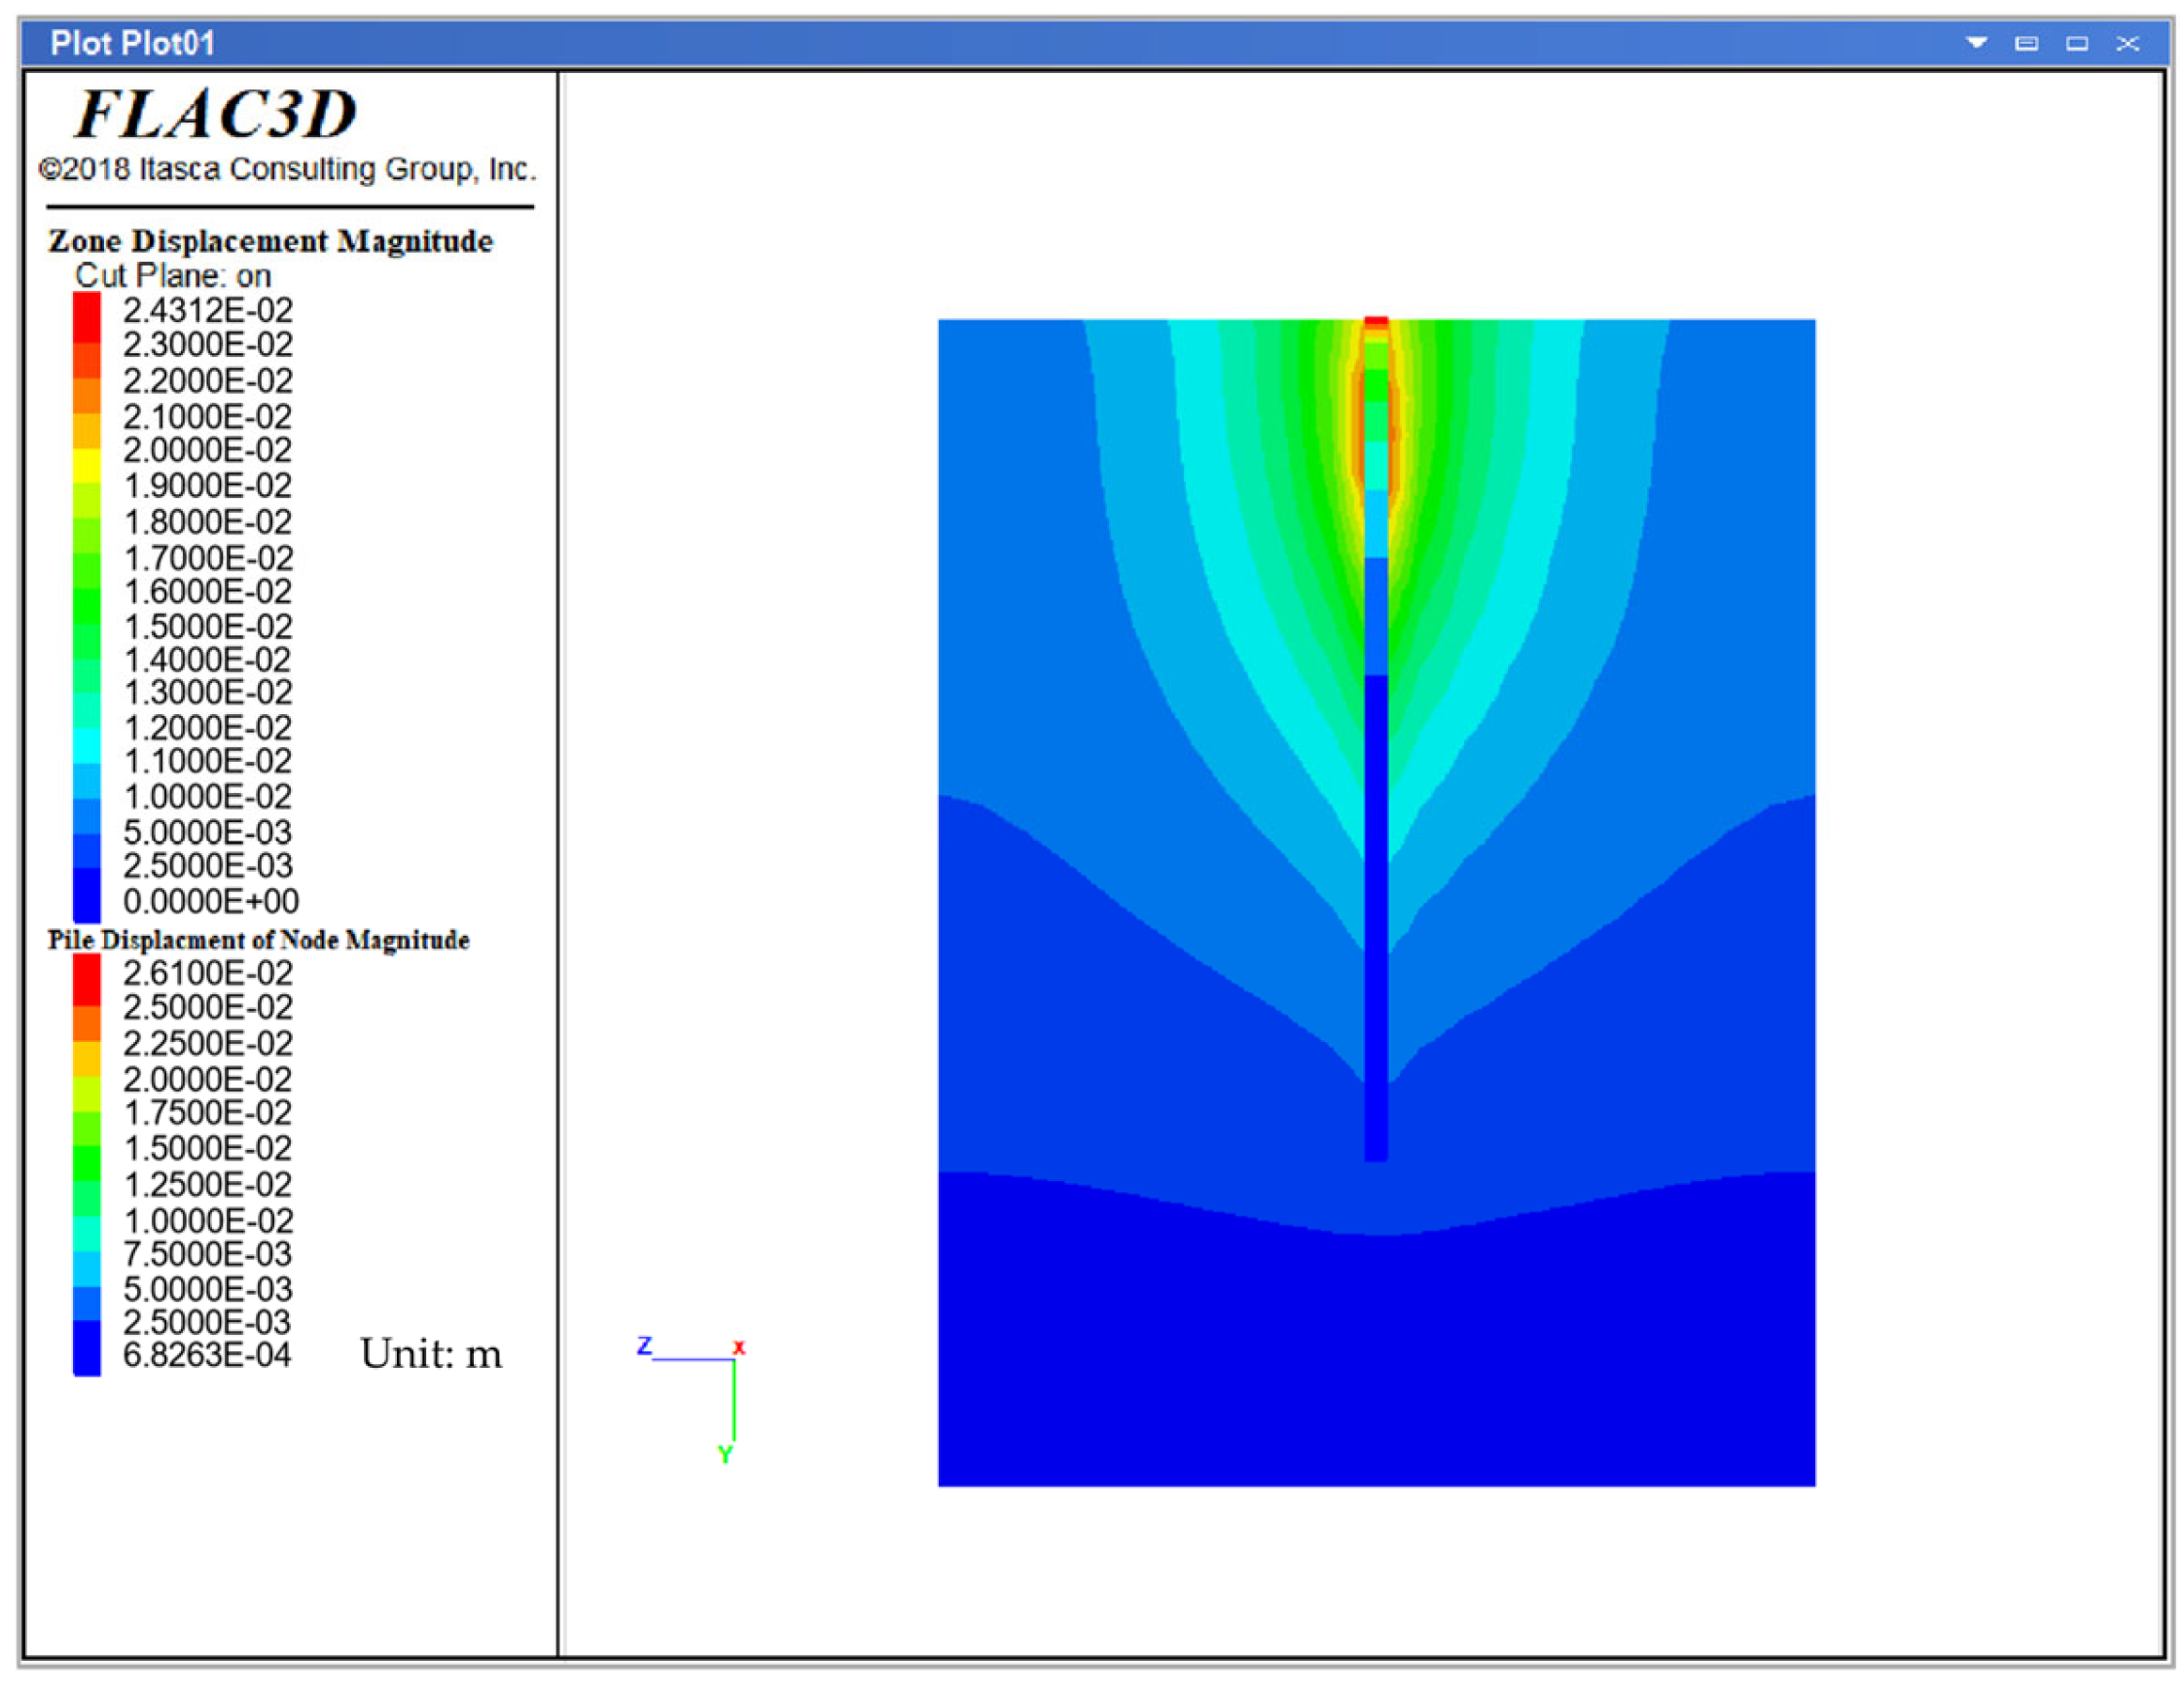Click the green Y axis label on triad

(x=725, y=1454)
